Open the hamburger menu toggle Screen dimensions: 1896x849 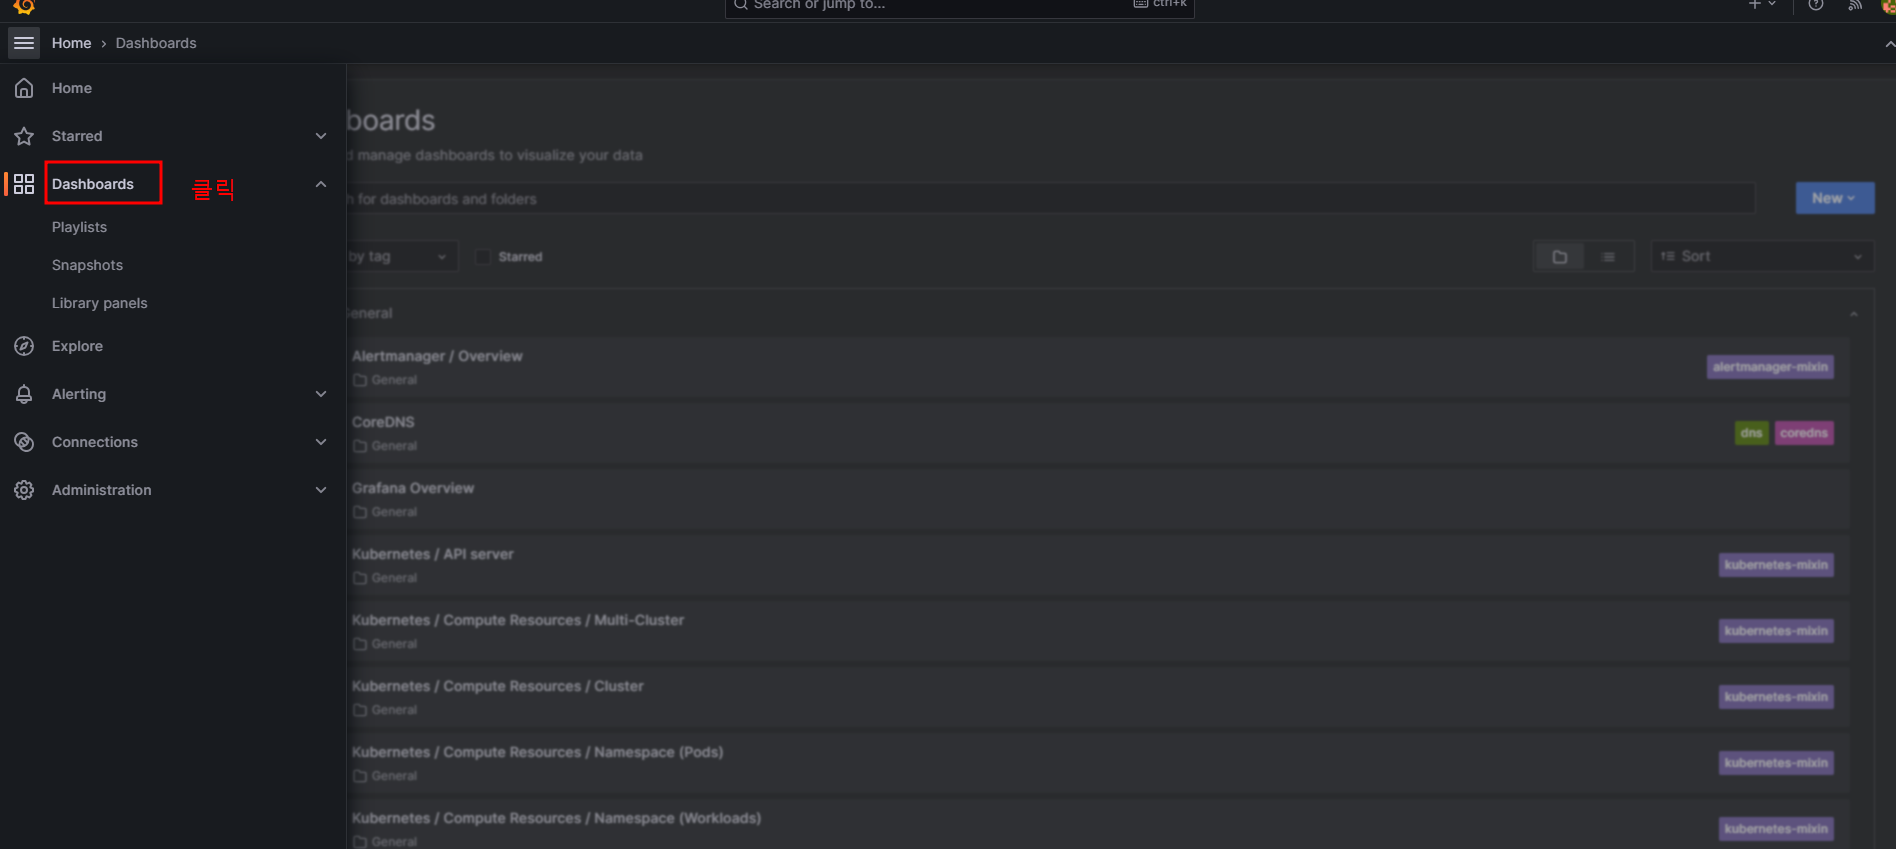click(x=24, y=43)
